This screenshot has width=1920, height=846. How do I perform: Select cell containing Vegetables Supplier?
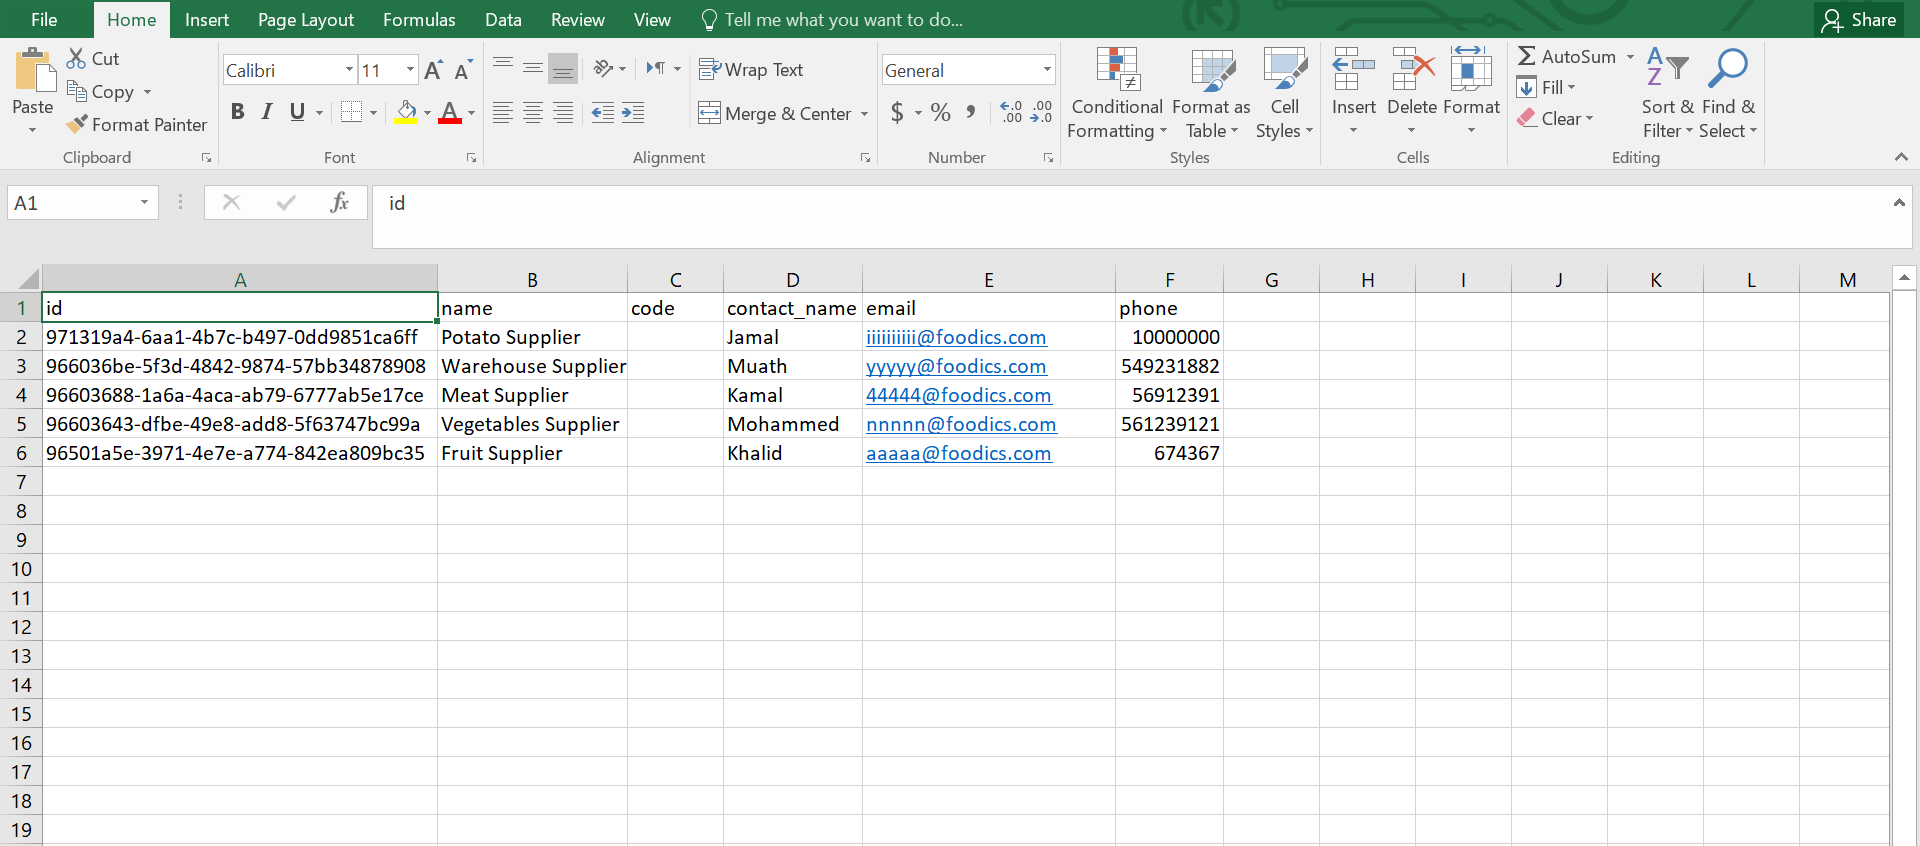(x=530, y=425)
